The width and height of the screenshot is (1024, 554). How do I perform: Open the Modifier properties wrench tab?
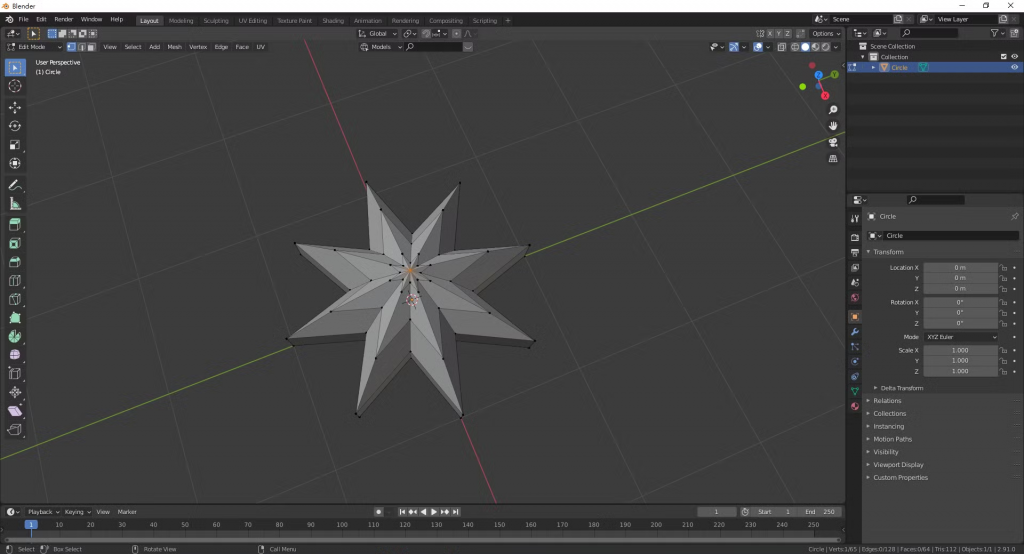pos(855,332)
